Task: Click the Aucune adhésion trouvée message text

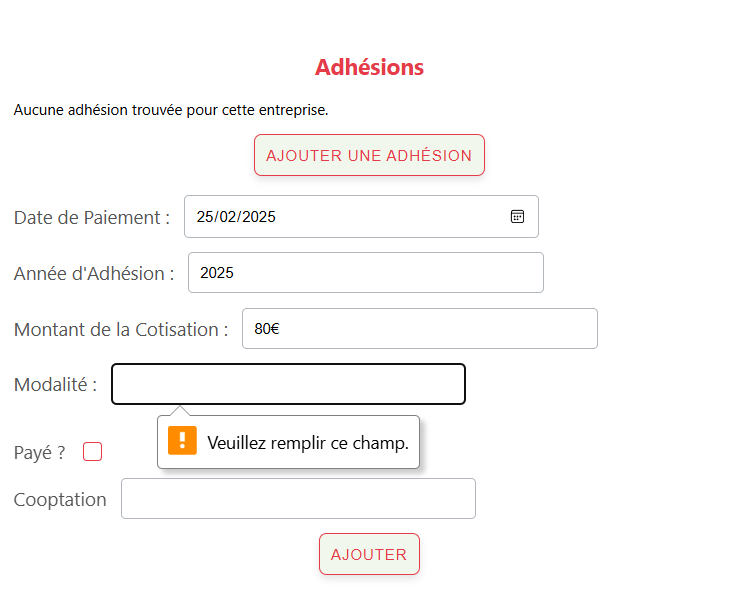Action: click(171, 110)
